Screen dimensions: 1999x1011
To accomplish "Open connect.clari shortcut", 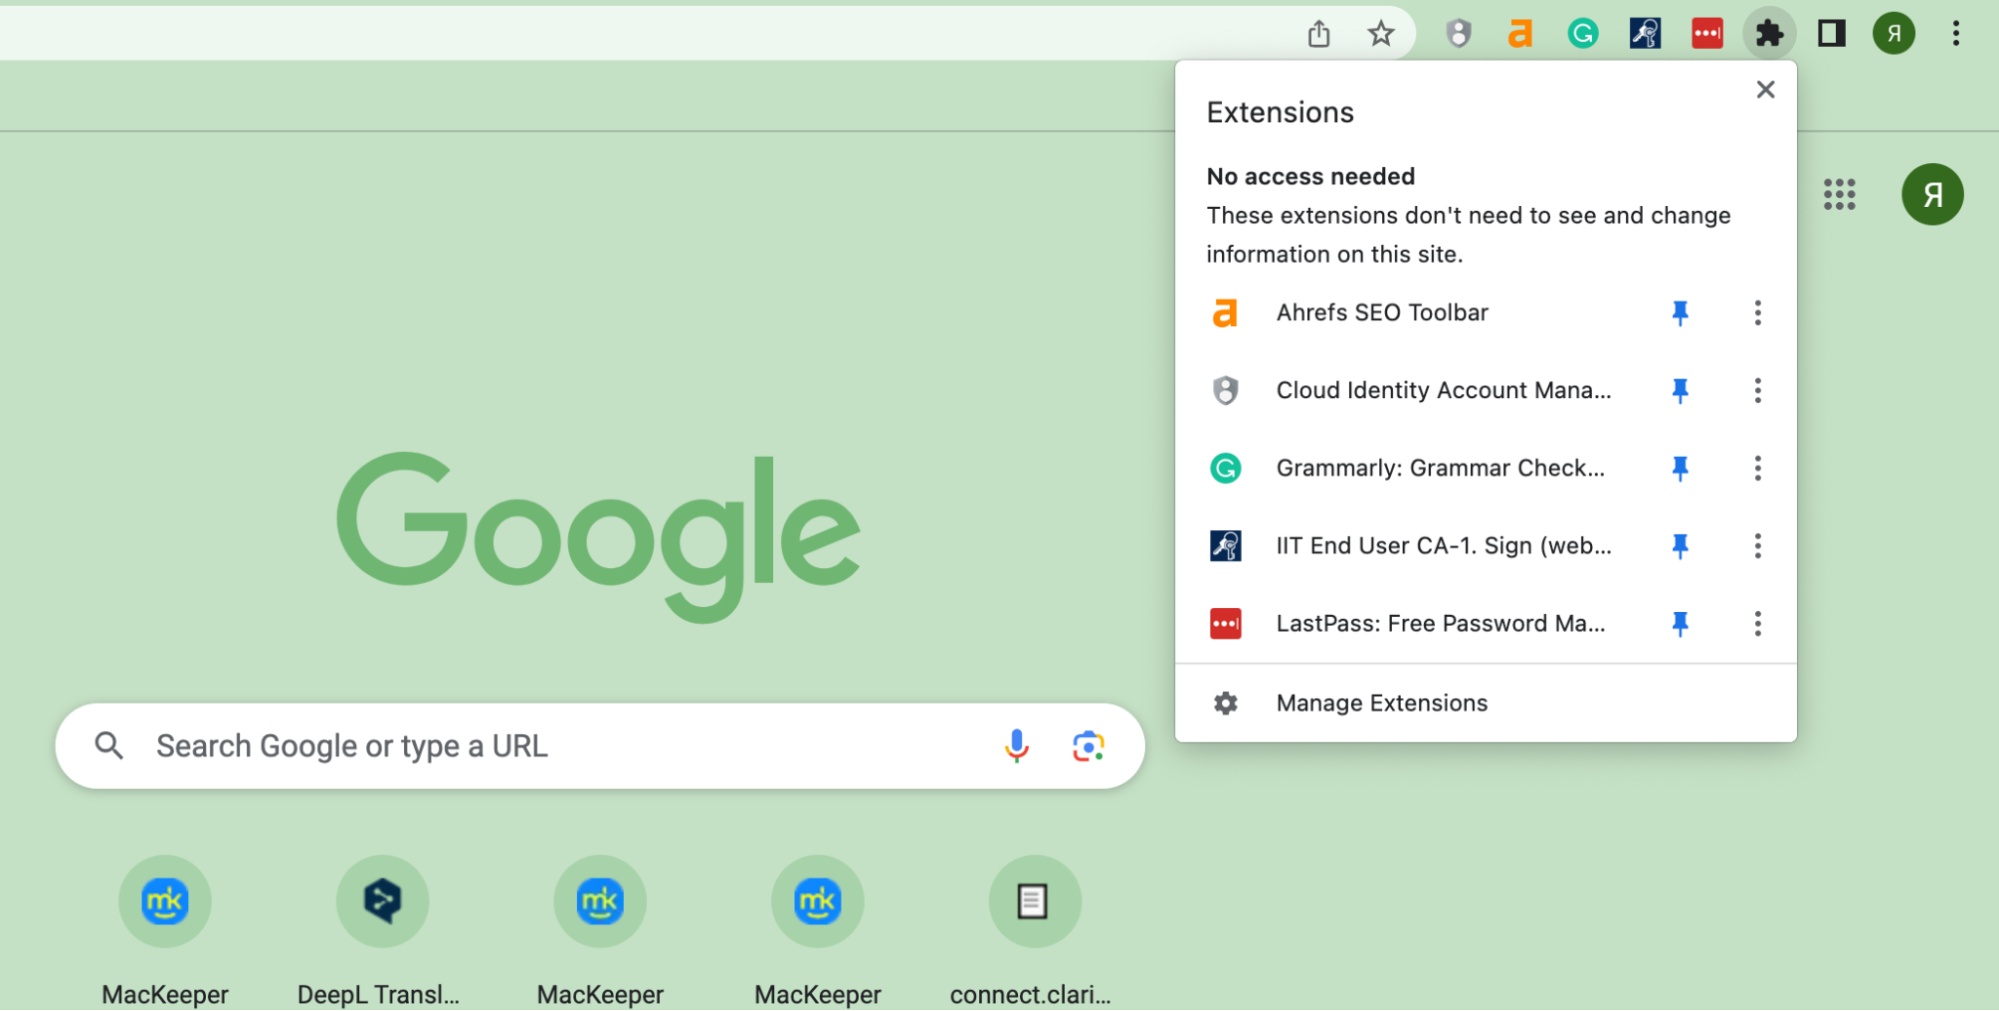I will tap(1034, 901).
